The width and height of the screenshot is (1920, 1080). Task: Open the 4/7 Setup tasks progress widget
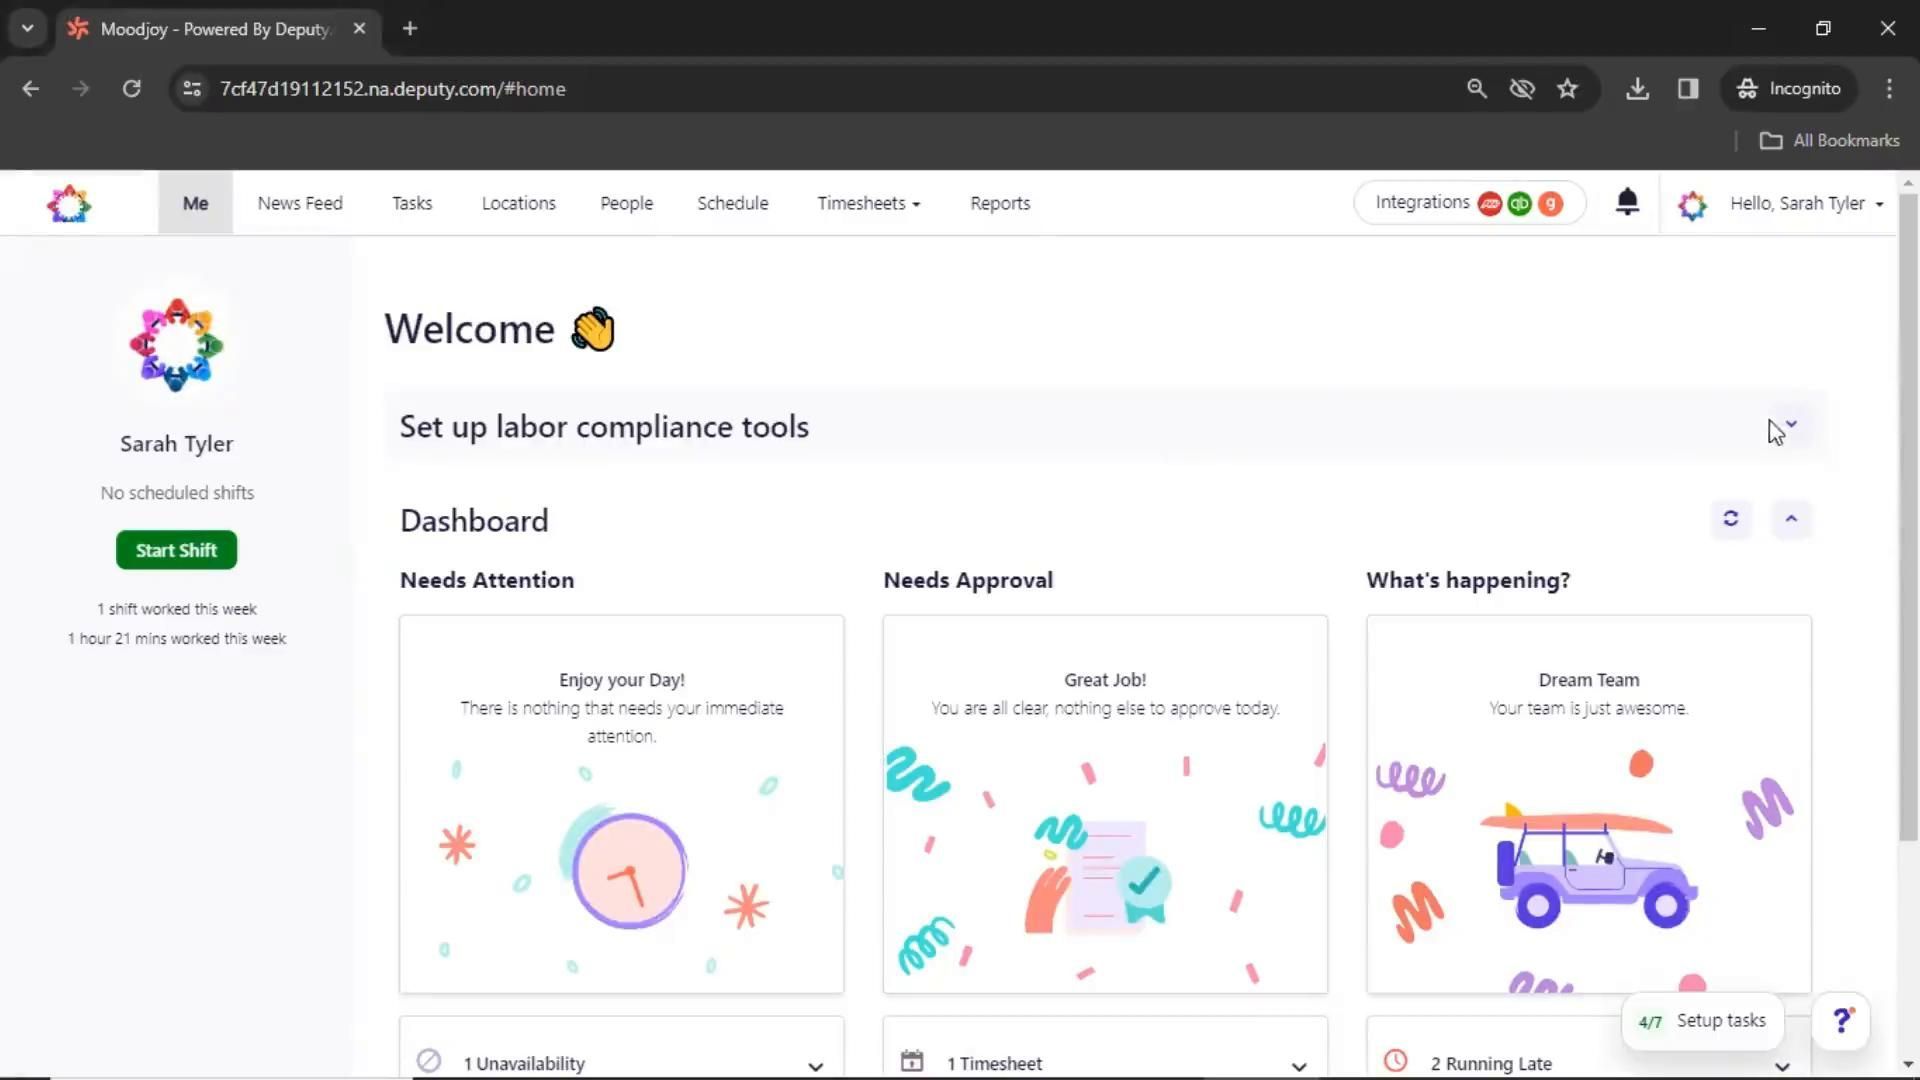tap(1702, 1021)
